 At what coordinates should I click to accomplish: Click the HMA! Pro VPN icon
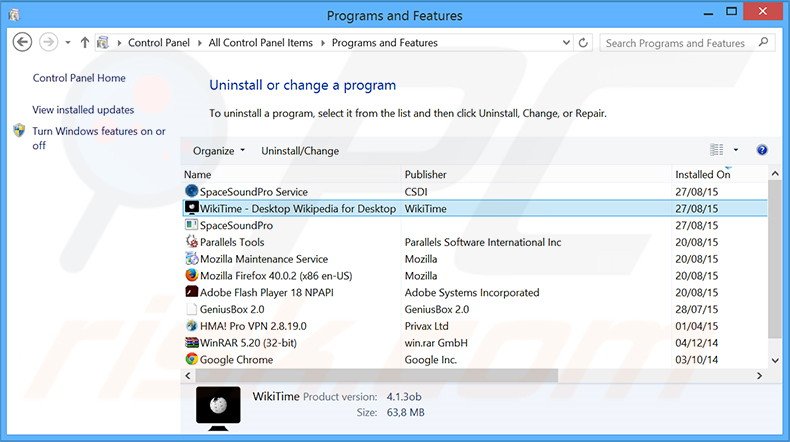[191, 326]
